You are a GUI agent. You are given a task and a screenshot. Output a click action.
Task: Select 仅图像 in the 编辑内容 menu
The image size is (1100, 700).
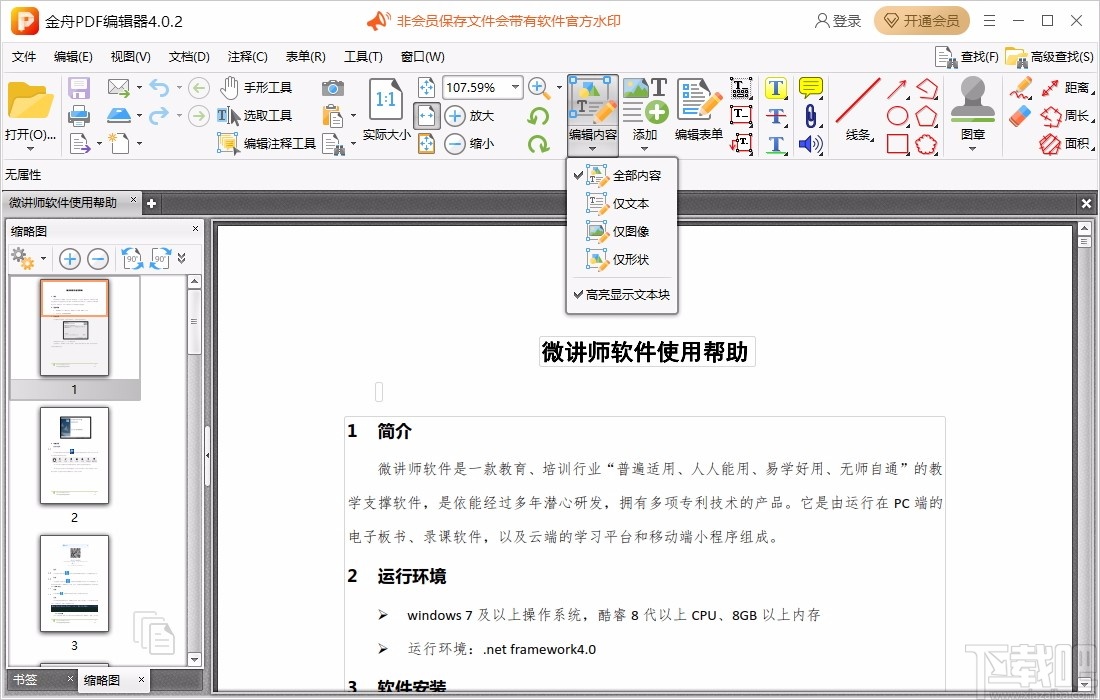pos(628,232)
